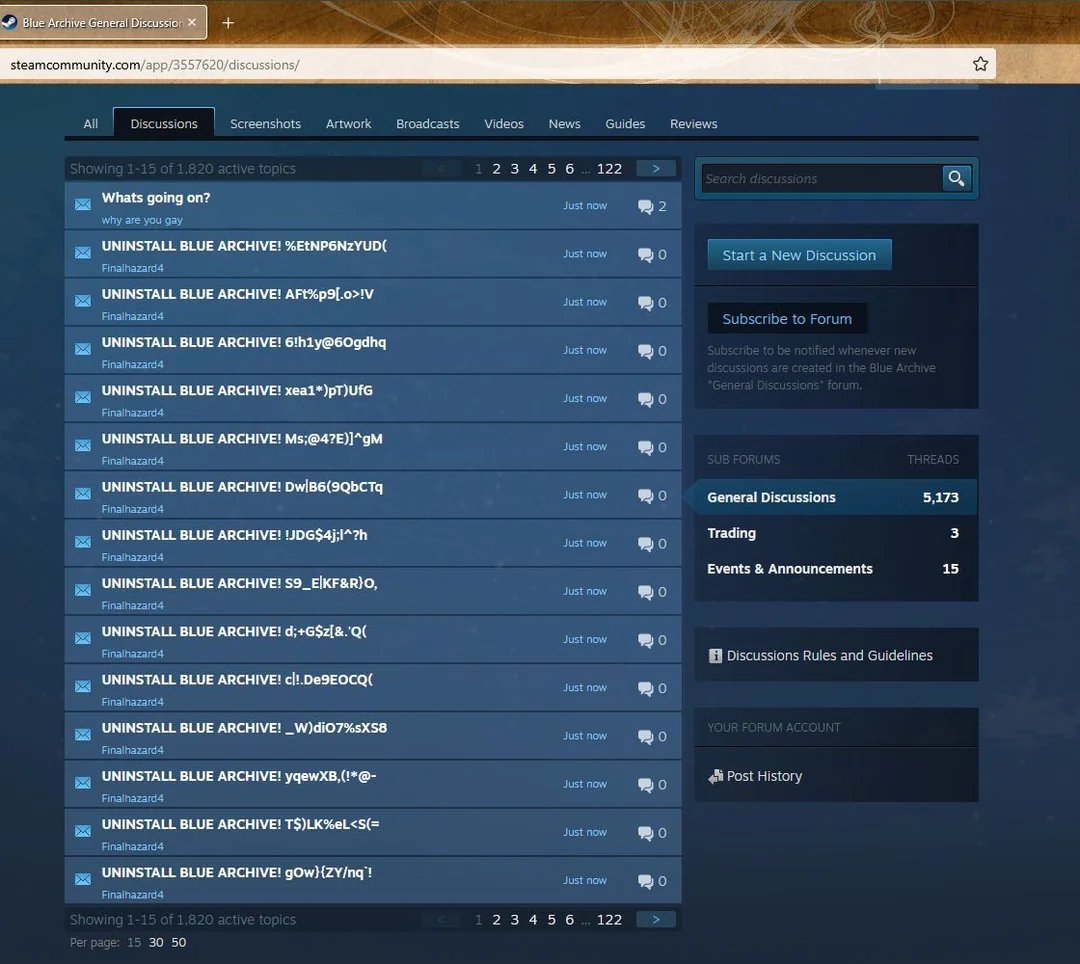This screenshot has width=1080, height=964.
Task: Open topic ending T$)LK%eL<S(=
Action: coord(240,824)
